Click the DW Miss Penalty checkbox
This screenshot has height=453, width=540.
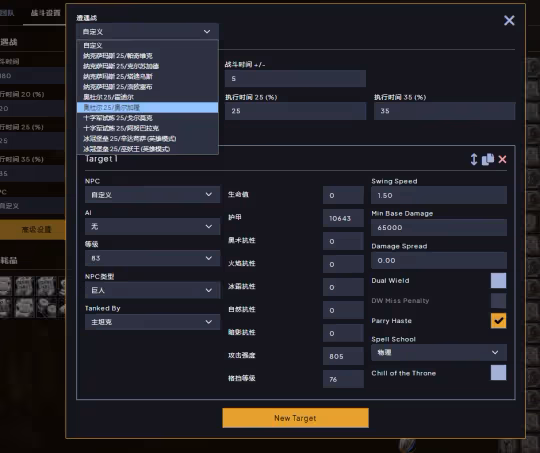point(498,300)
